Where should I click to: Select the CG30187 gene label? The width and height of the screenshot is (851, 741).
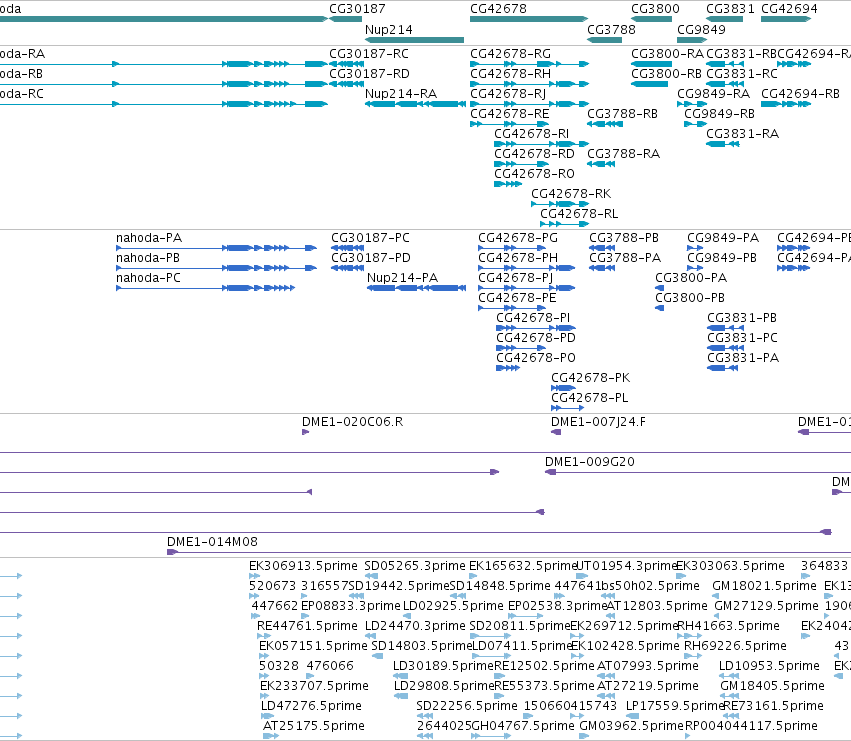[357, 9]
